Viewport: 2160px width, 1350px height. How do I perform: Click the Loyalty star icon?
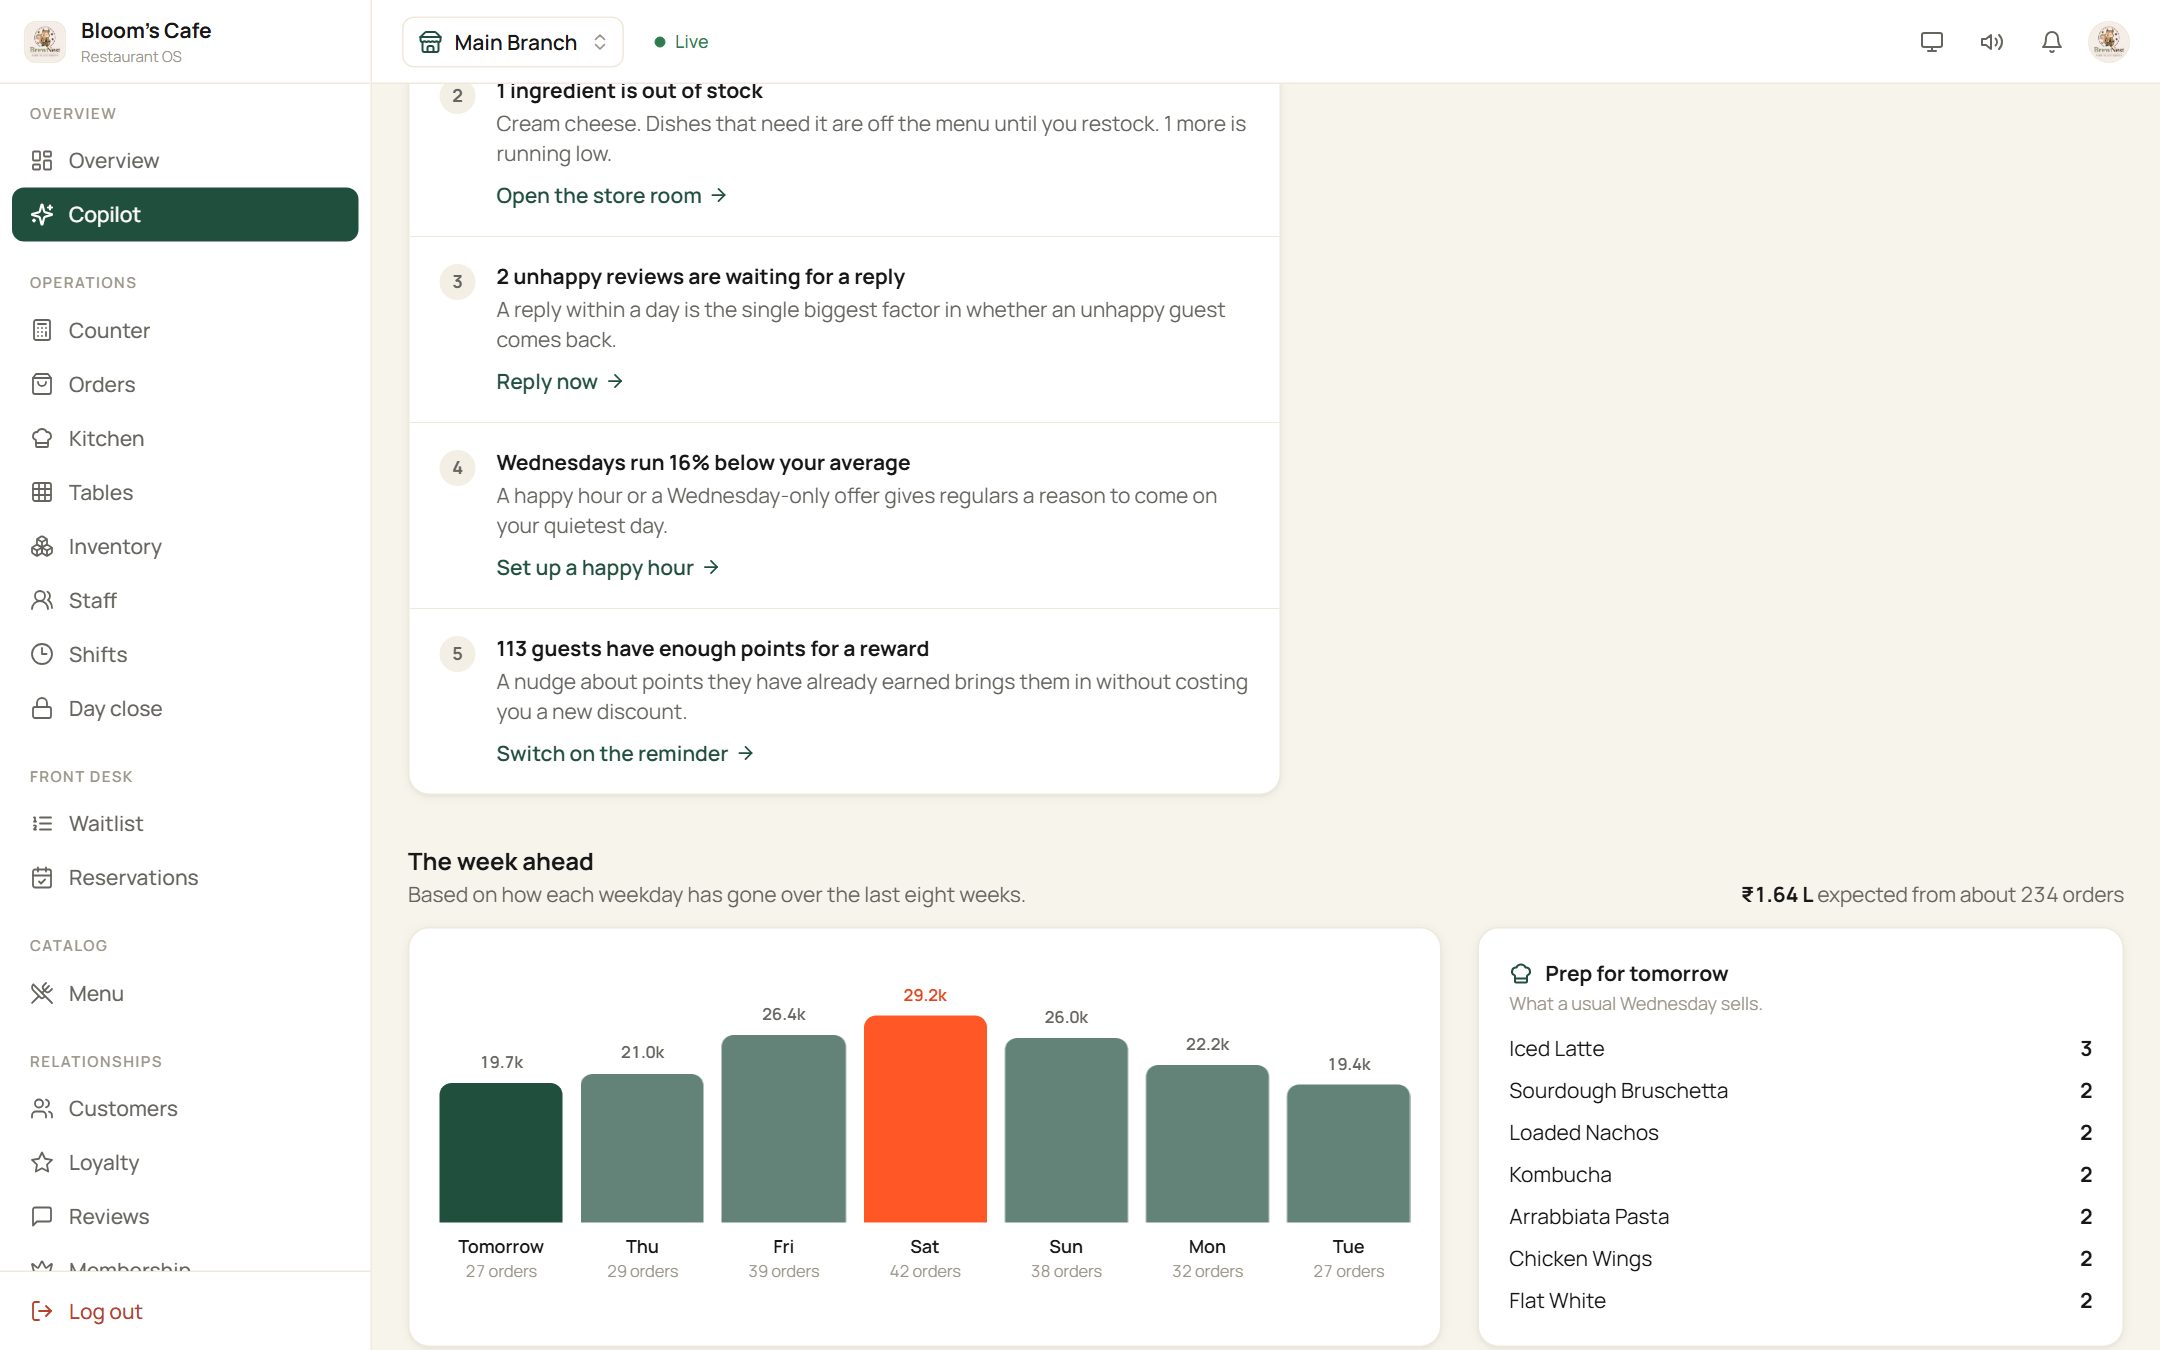pos(42,1163)
